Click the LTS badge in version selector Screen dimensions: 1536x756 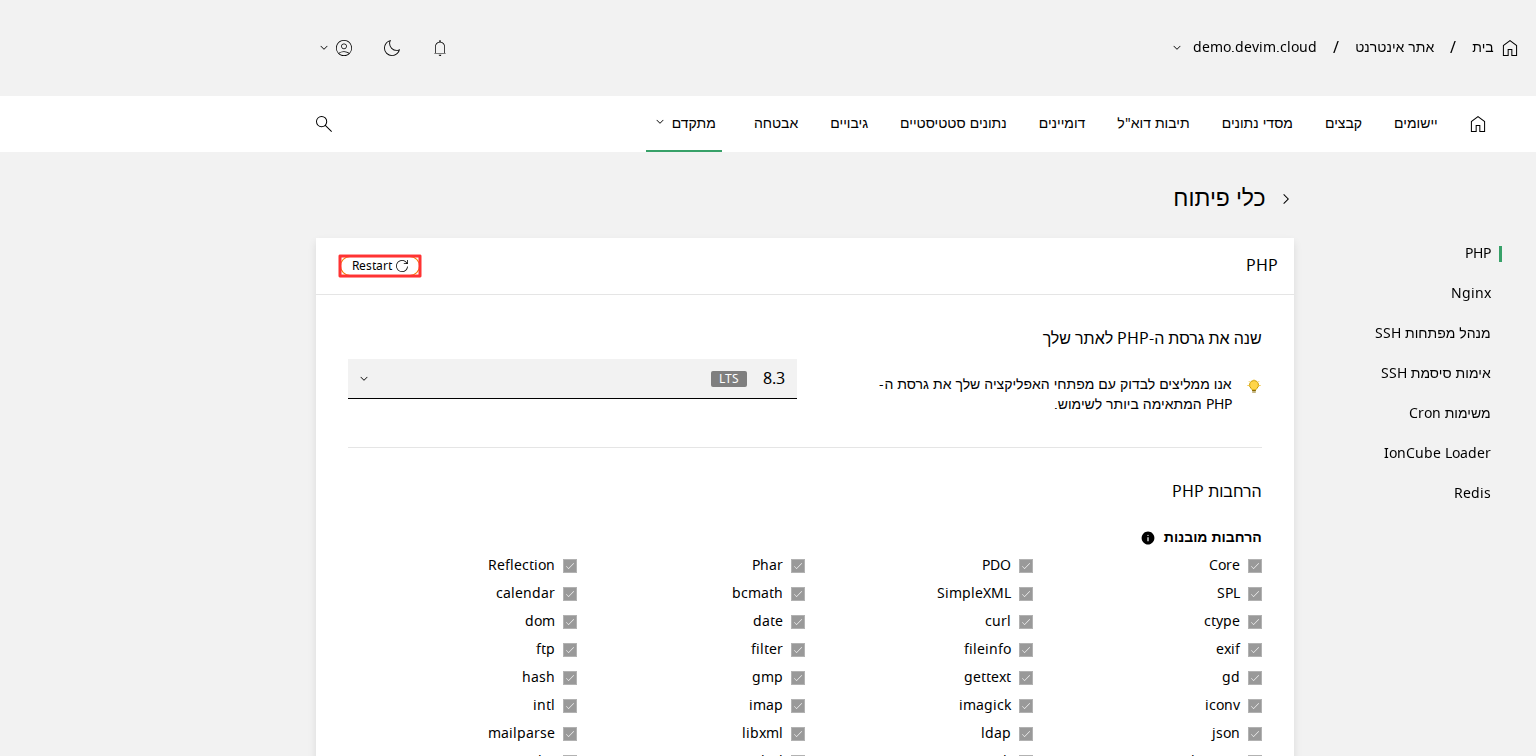729,379
